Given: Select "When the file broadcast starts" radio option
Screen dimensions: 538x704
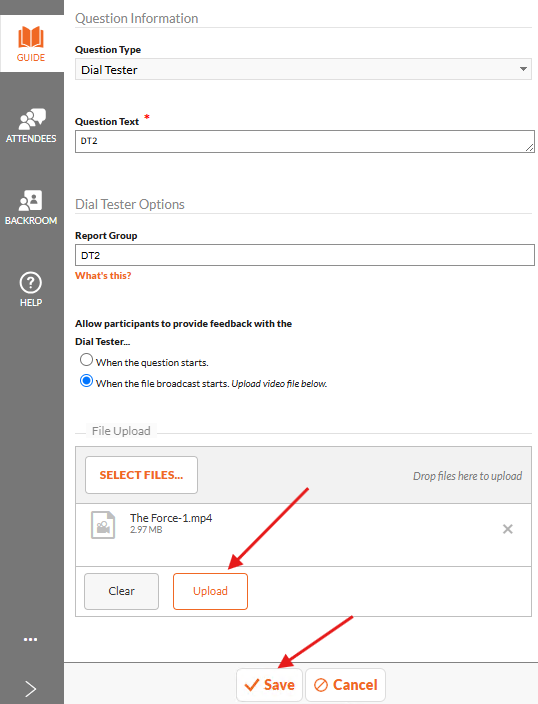Looking at the screenshot, I should [x=86, y=381].
